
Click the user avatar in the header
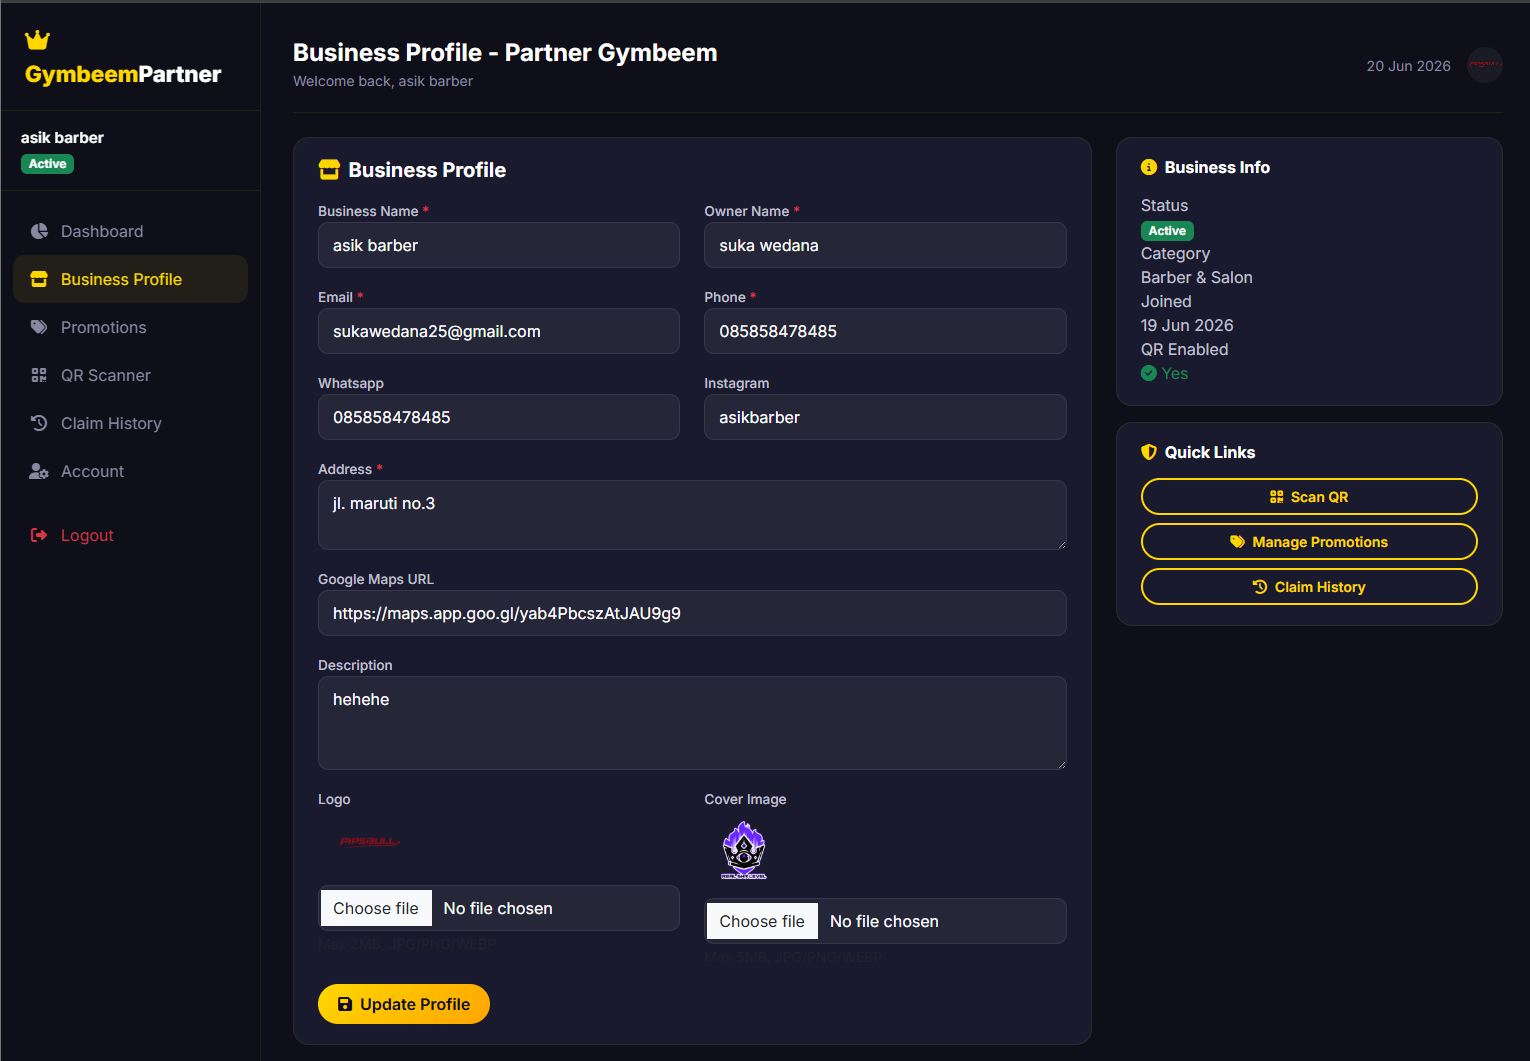pos(1485,65)
